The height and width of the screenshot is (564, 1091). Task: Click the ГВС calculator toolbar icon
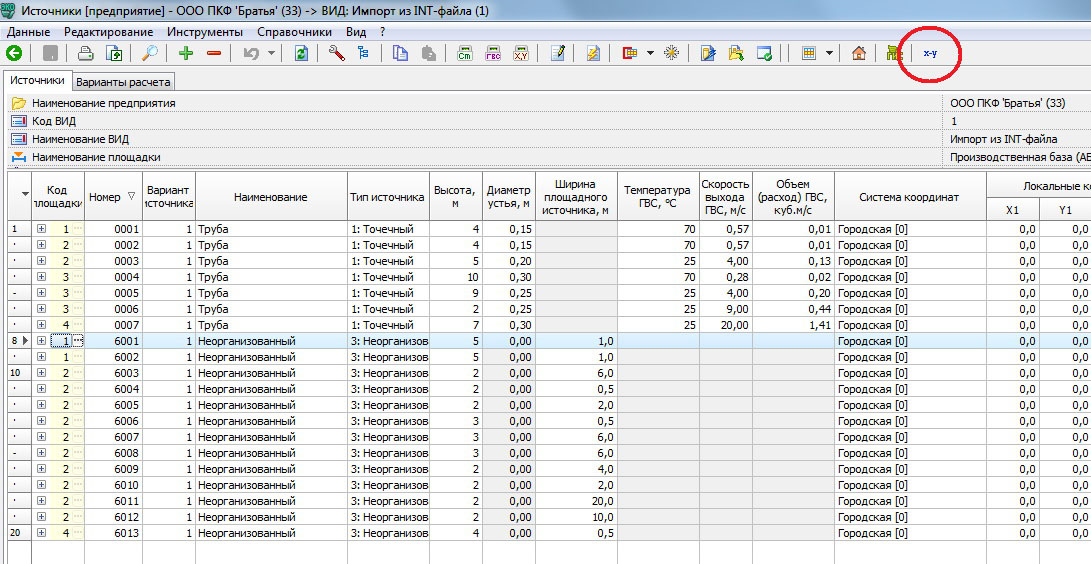pyautogui.click(x=493, y=54)
